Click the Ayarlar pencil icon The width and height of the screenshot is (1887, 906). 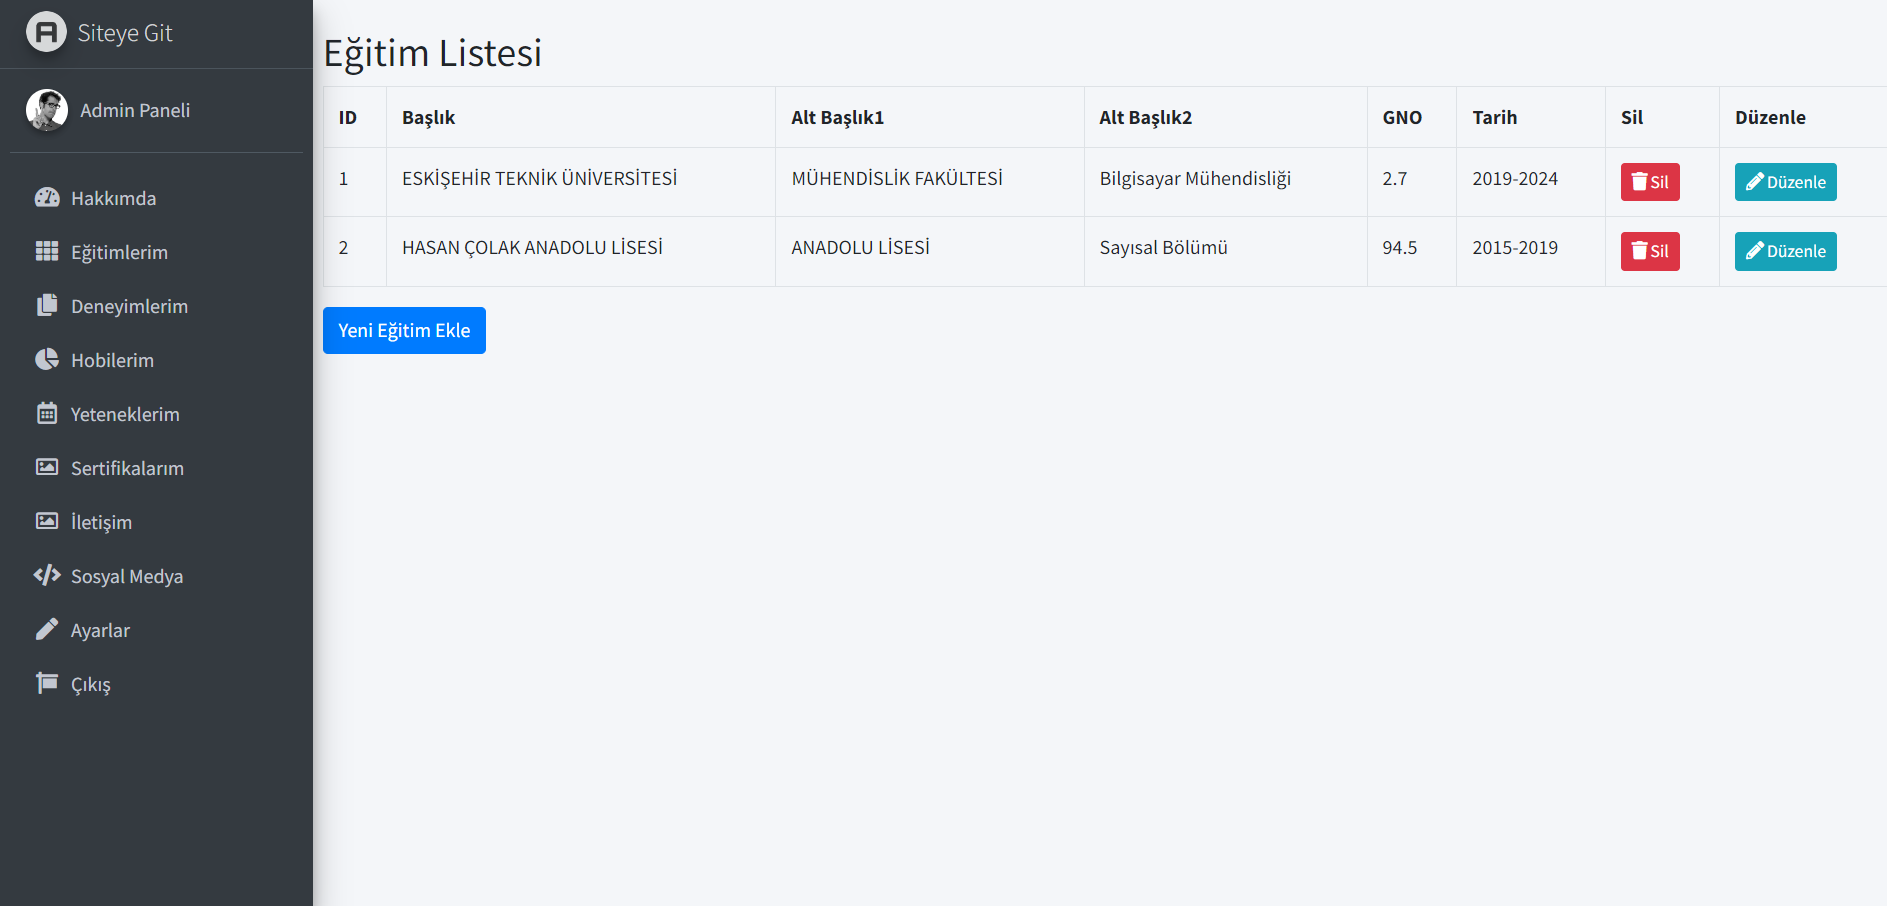point(47,629)
